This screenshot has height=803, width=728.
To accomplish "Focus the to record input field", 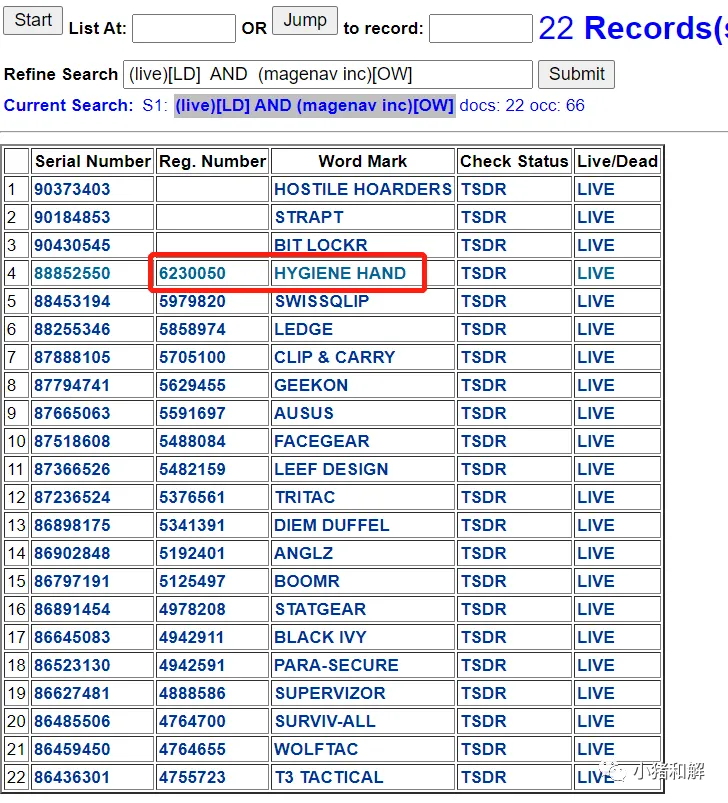I will coord(481,29).
